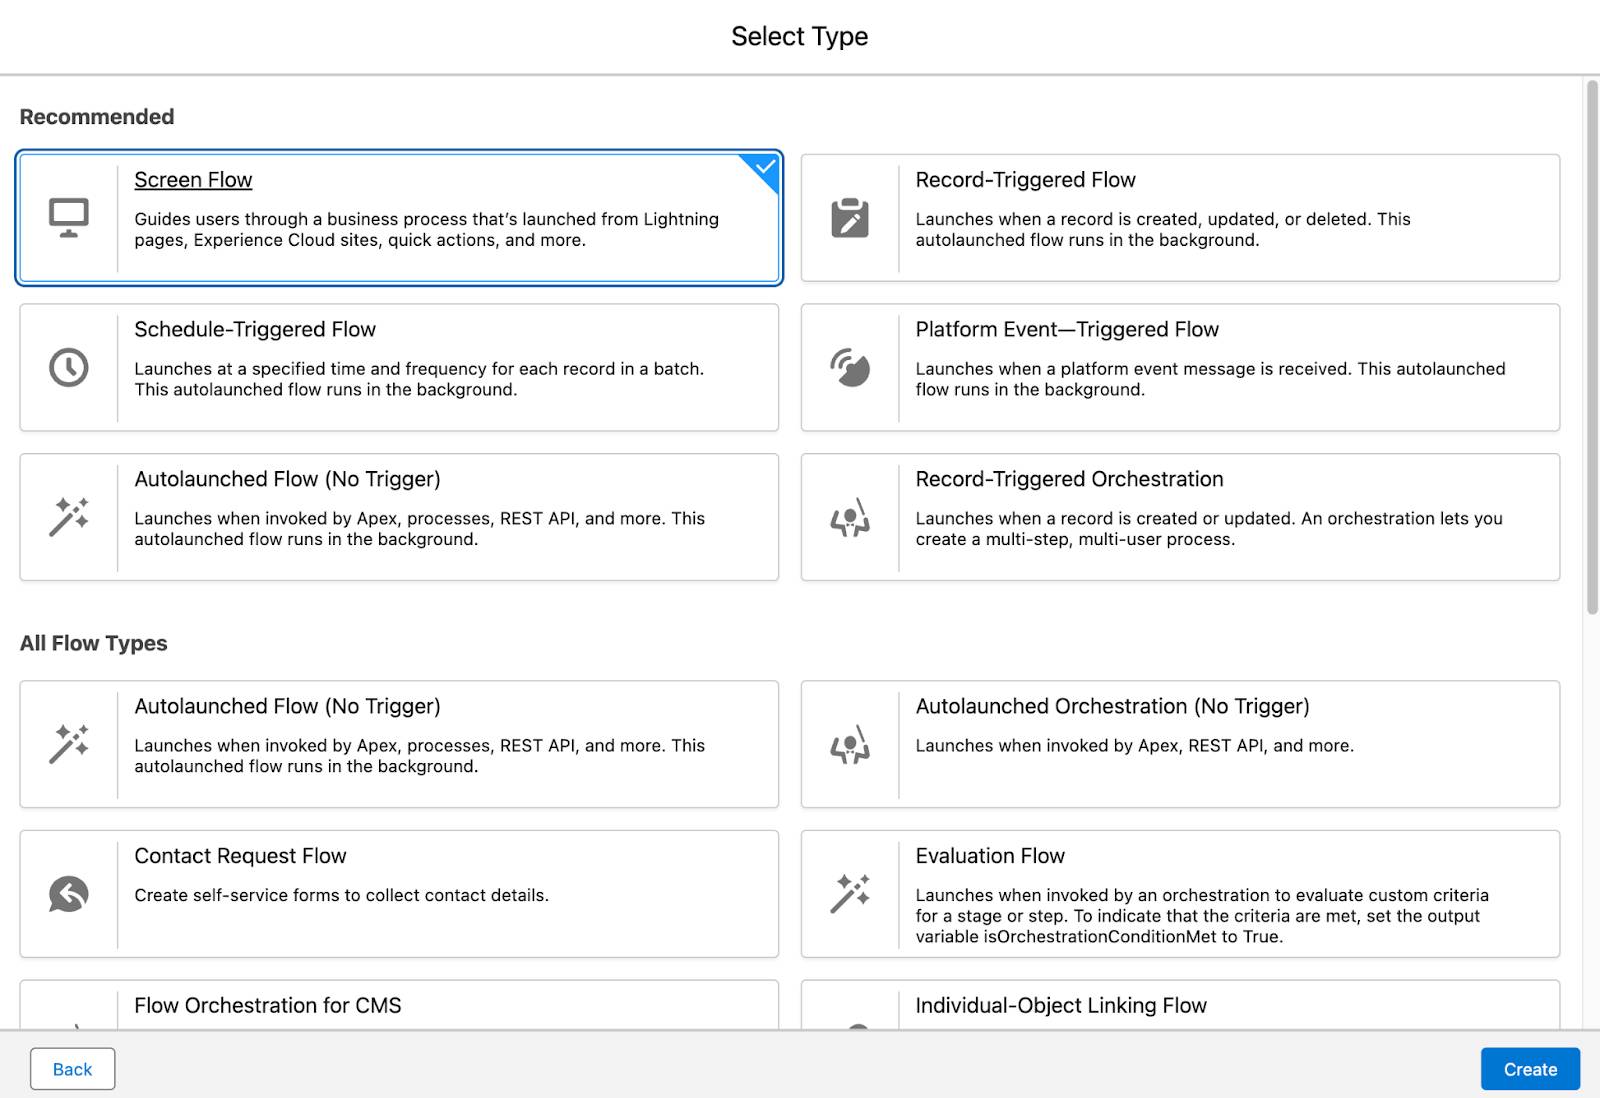This screenshot has height=1098, width=1600.
Task: Click the Platform Event-Triggered Flow description
Action: coord(1210,379)
